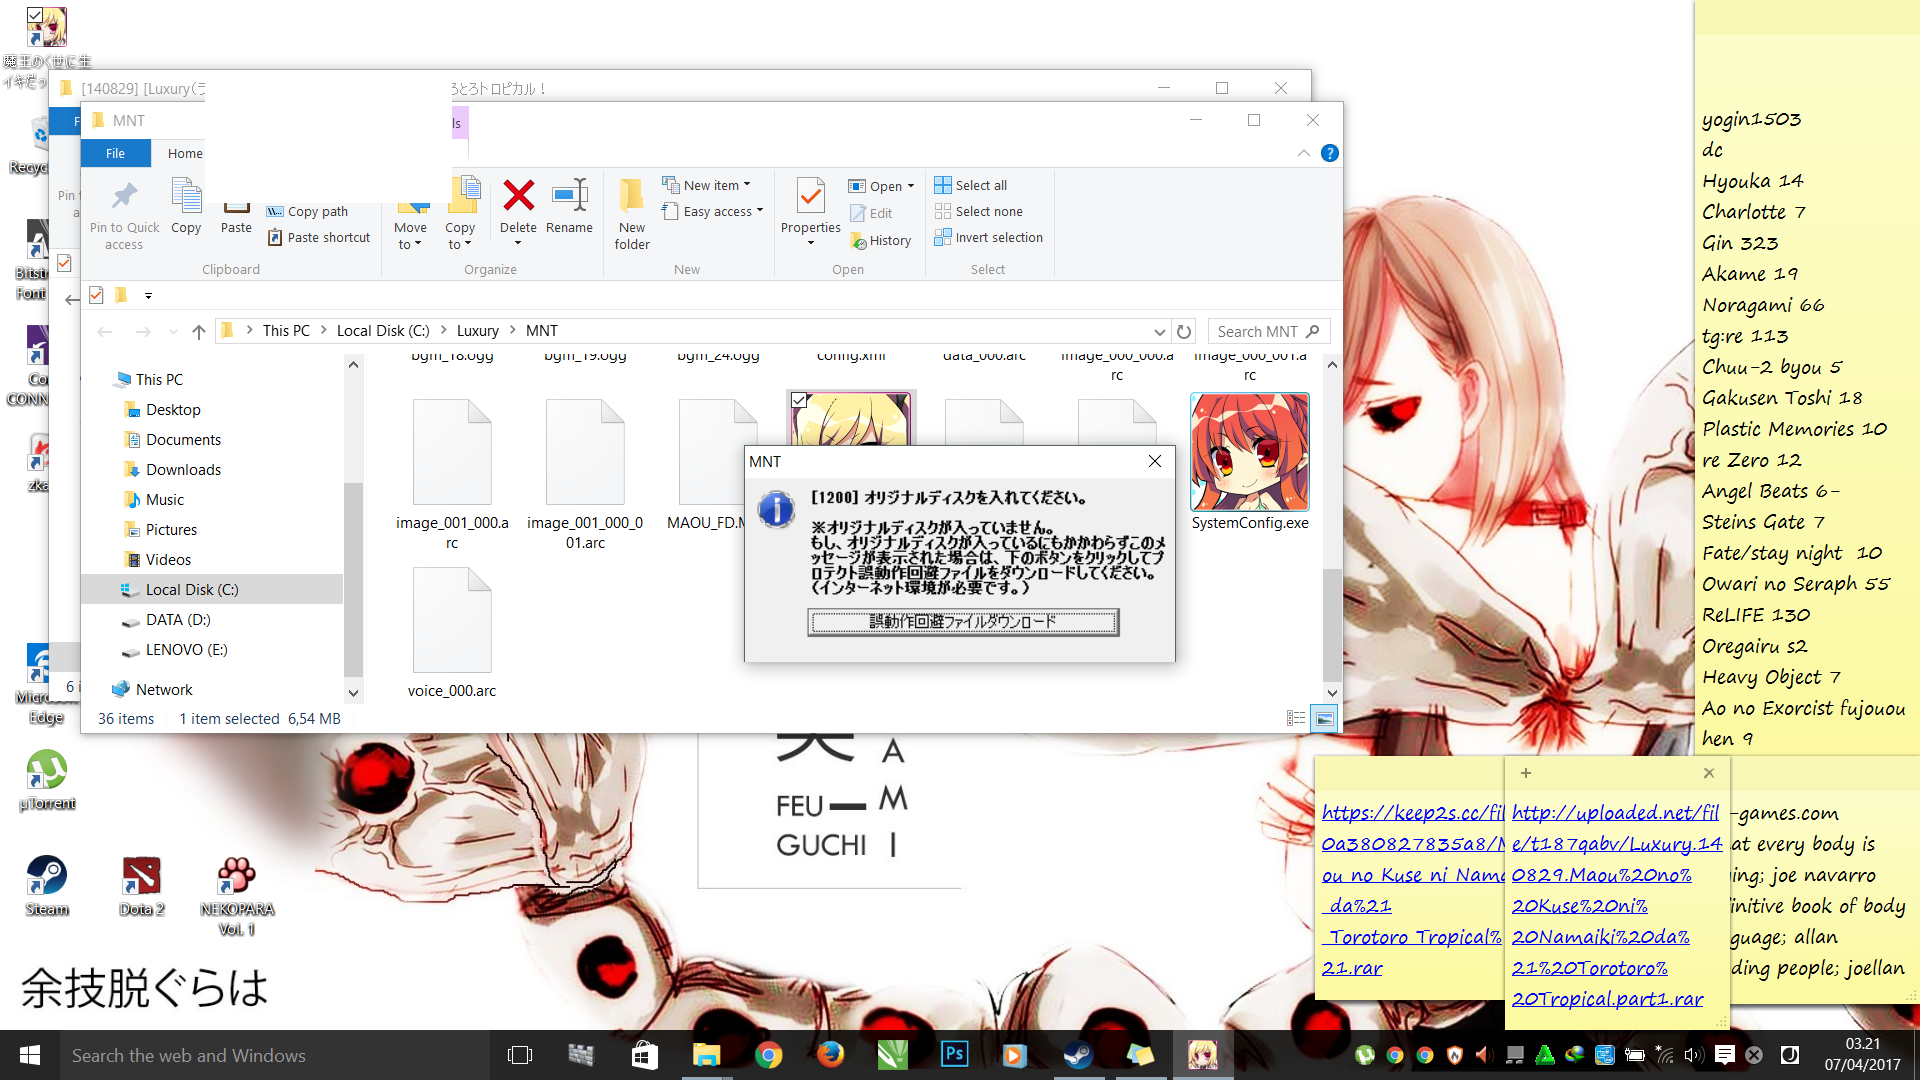
Task: Close the MNT error dialog
Action: [x=1154, y=461]
